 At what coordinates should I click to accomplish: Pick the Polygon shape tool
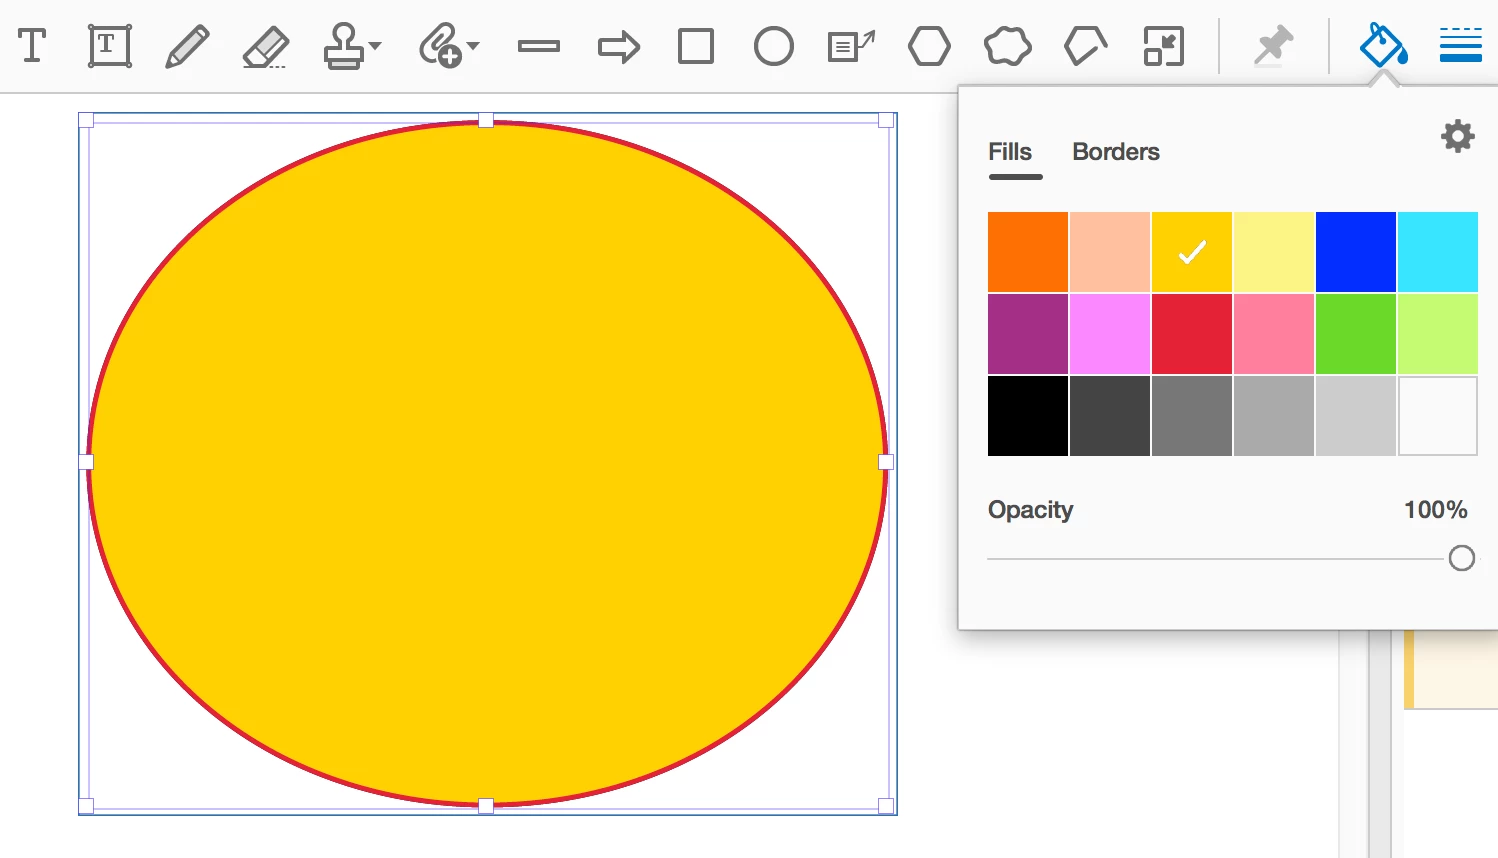(930, 46)
